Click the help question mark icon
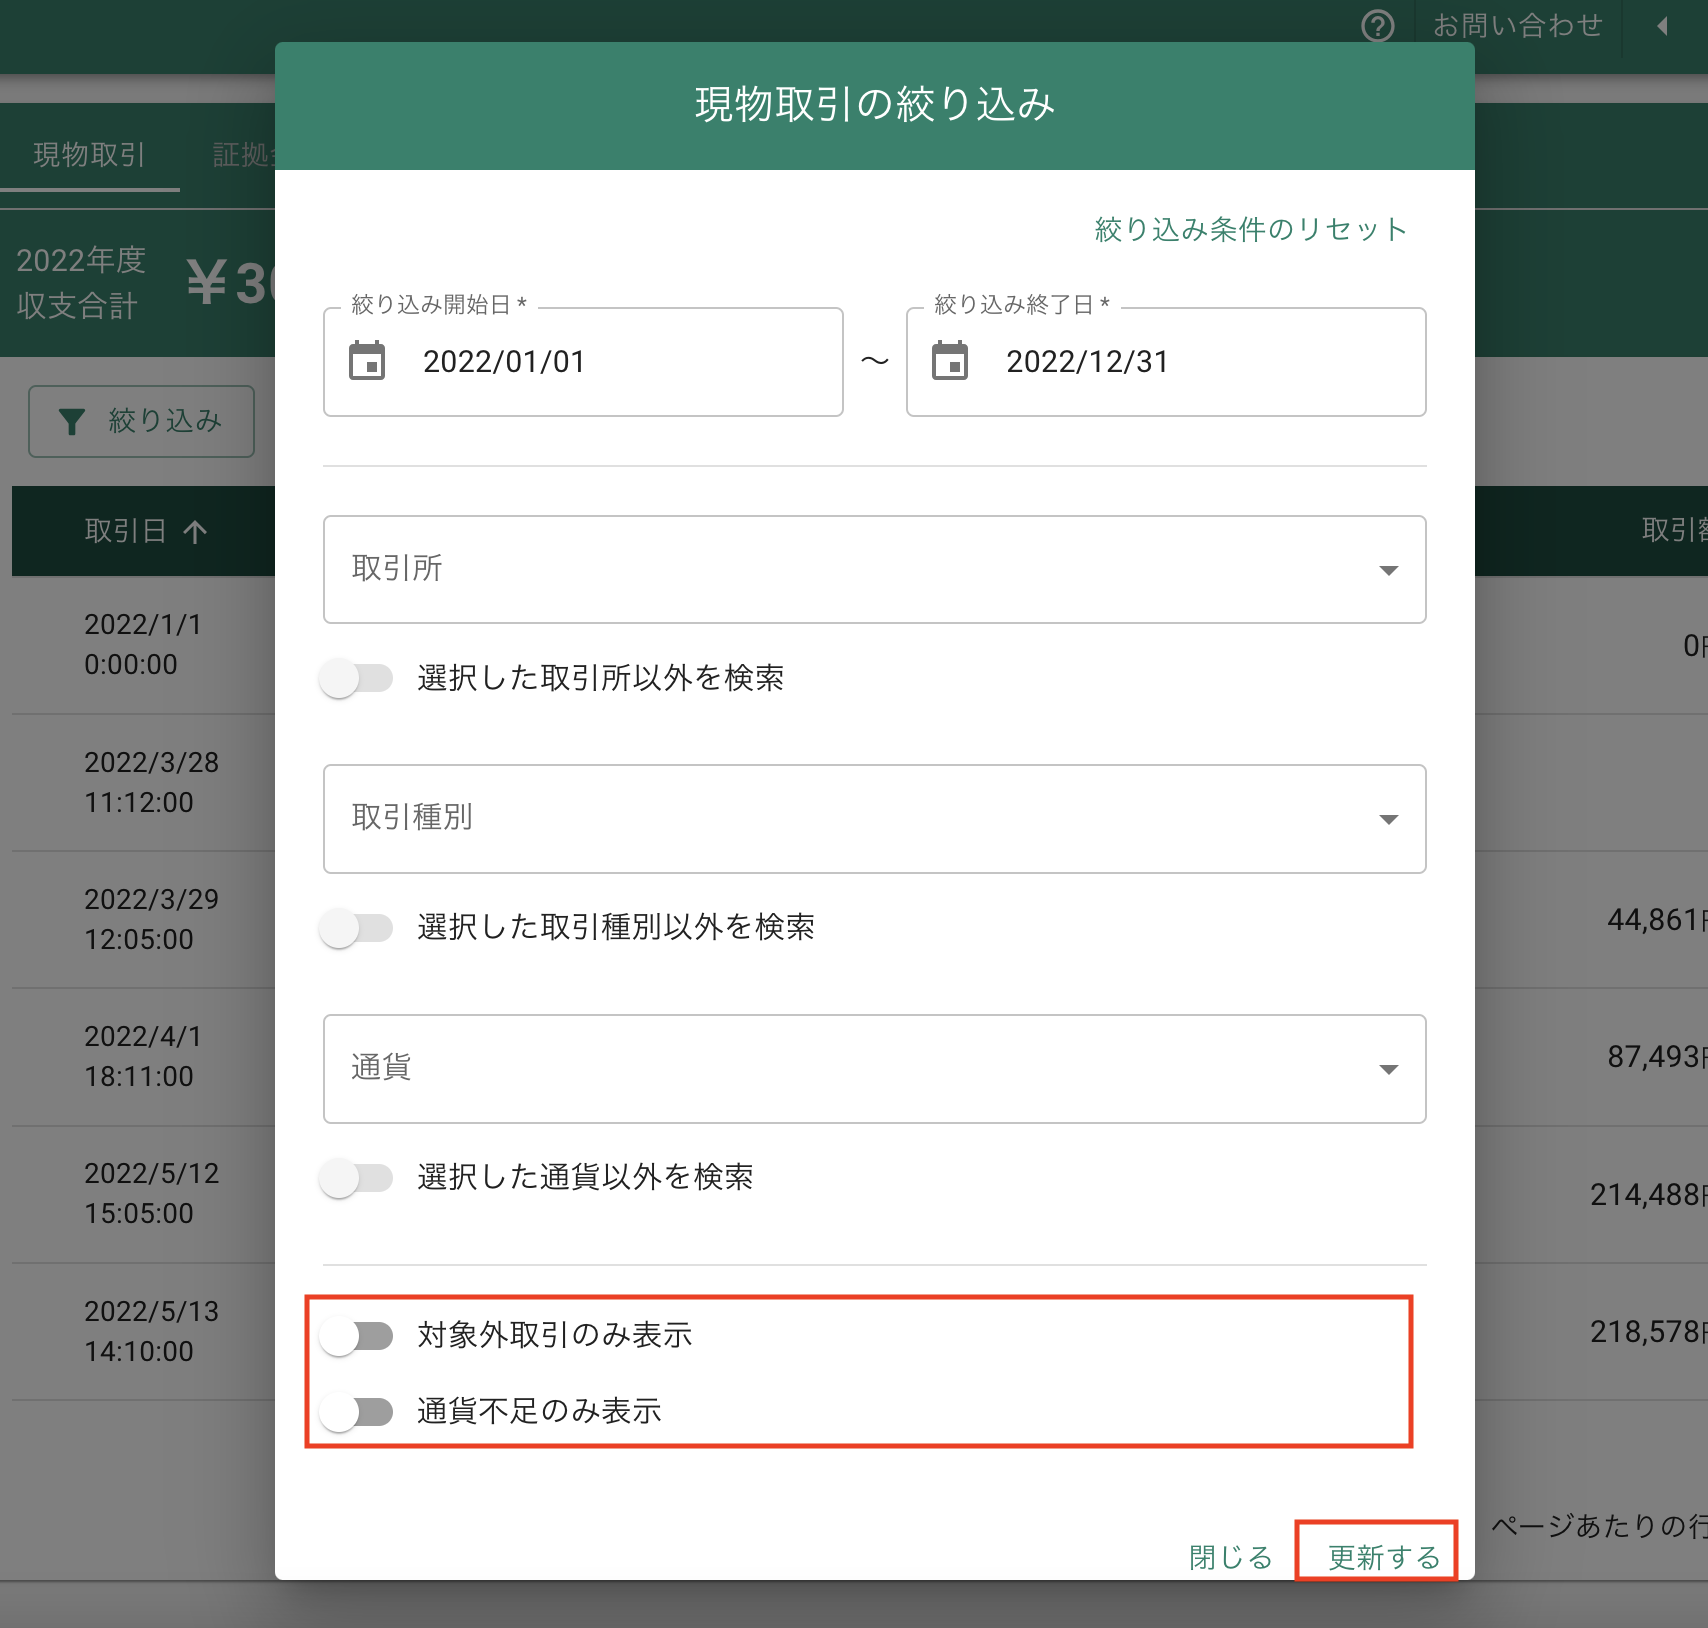 (x=1378, y=25)
